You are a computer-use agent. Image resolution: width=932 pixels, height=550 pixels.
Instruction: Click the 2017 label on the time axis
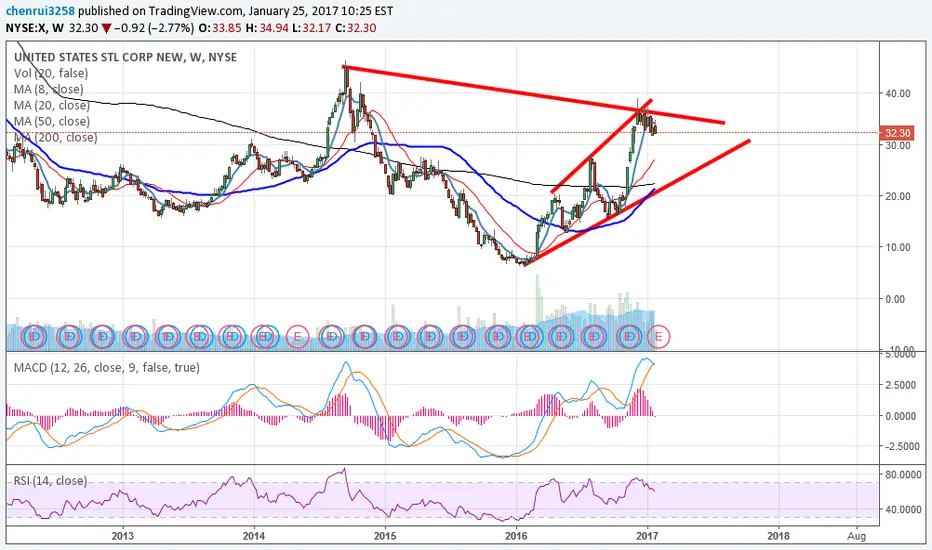tap(647, 536)
